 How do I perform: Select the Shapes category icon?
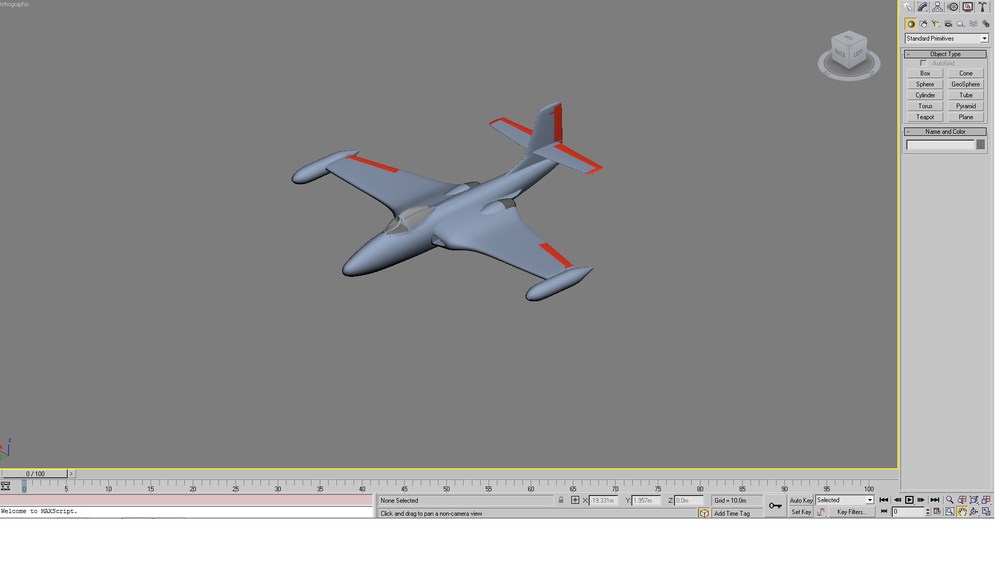pos(923,24)
